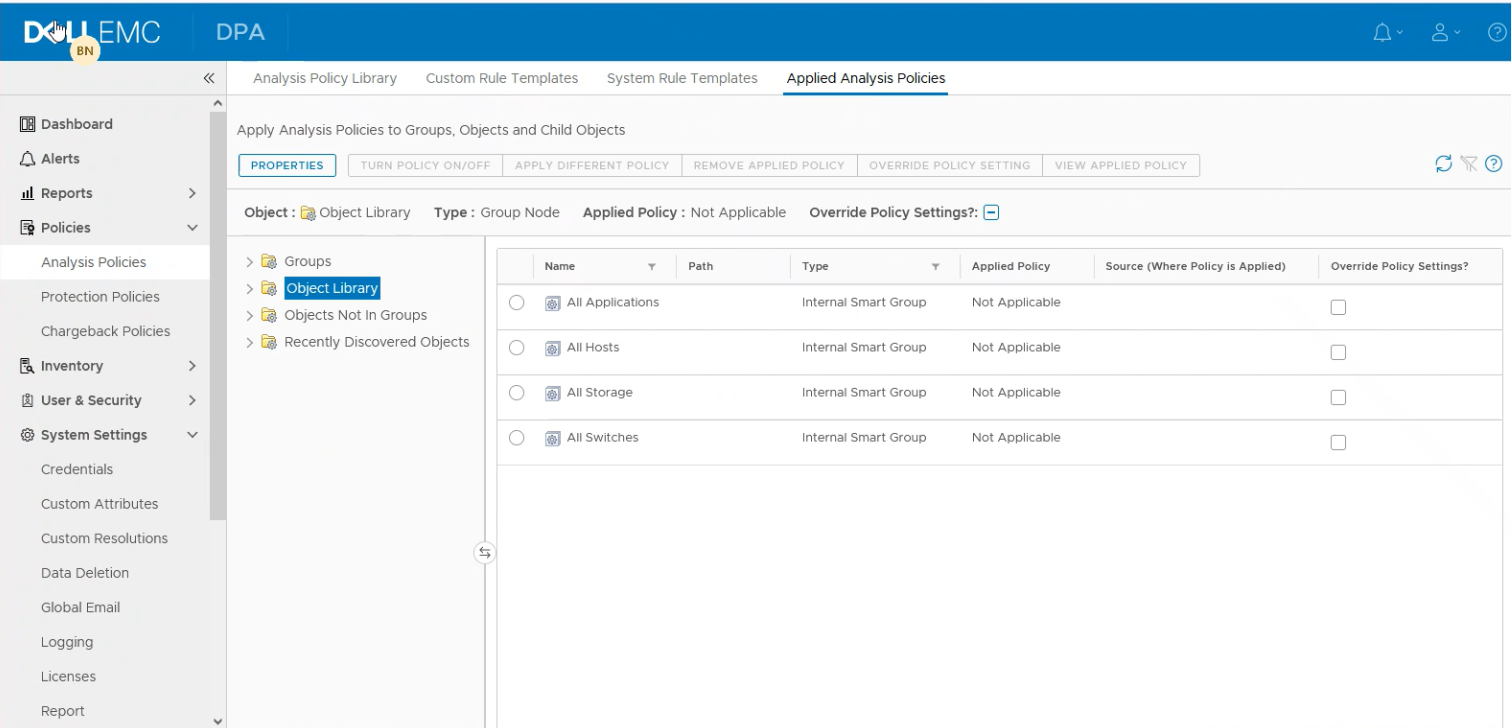
Task: Refresh the applied policies list
Action: (x=1441, y=163)
